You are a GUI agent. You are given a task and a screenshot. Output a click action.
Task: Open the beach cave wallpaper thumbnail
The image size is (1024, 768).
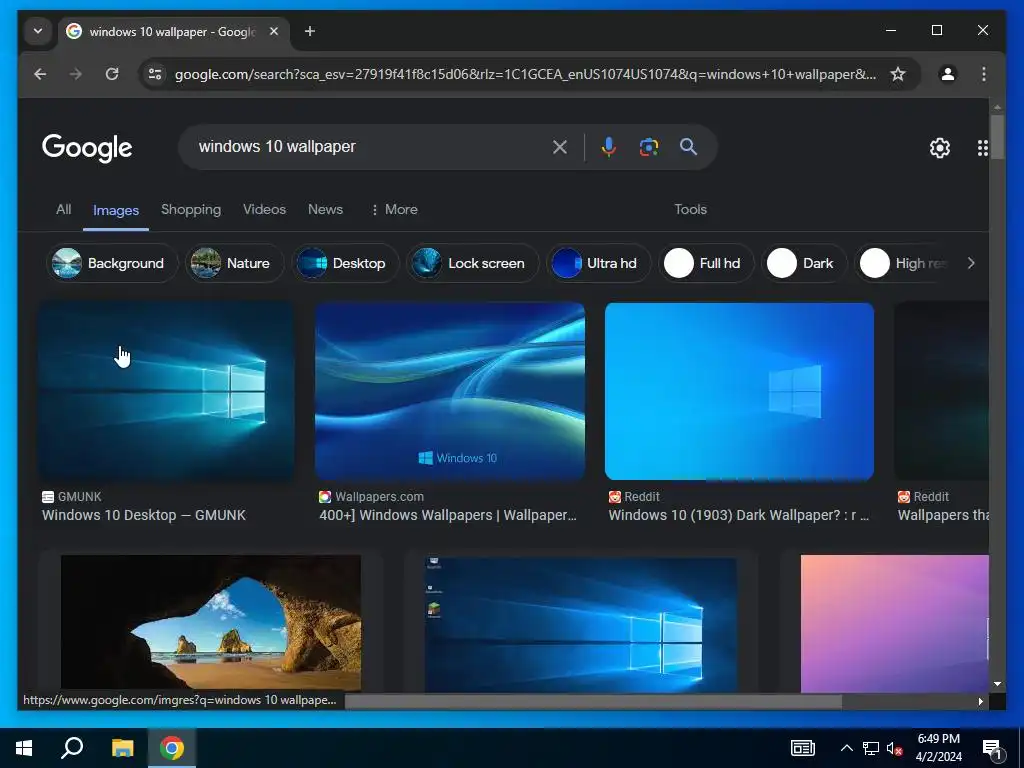tap(210, 623)
